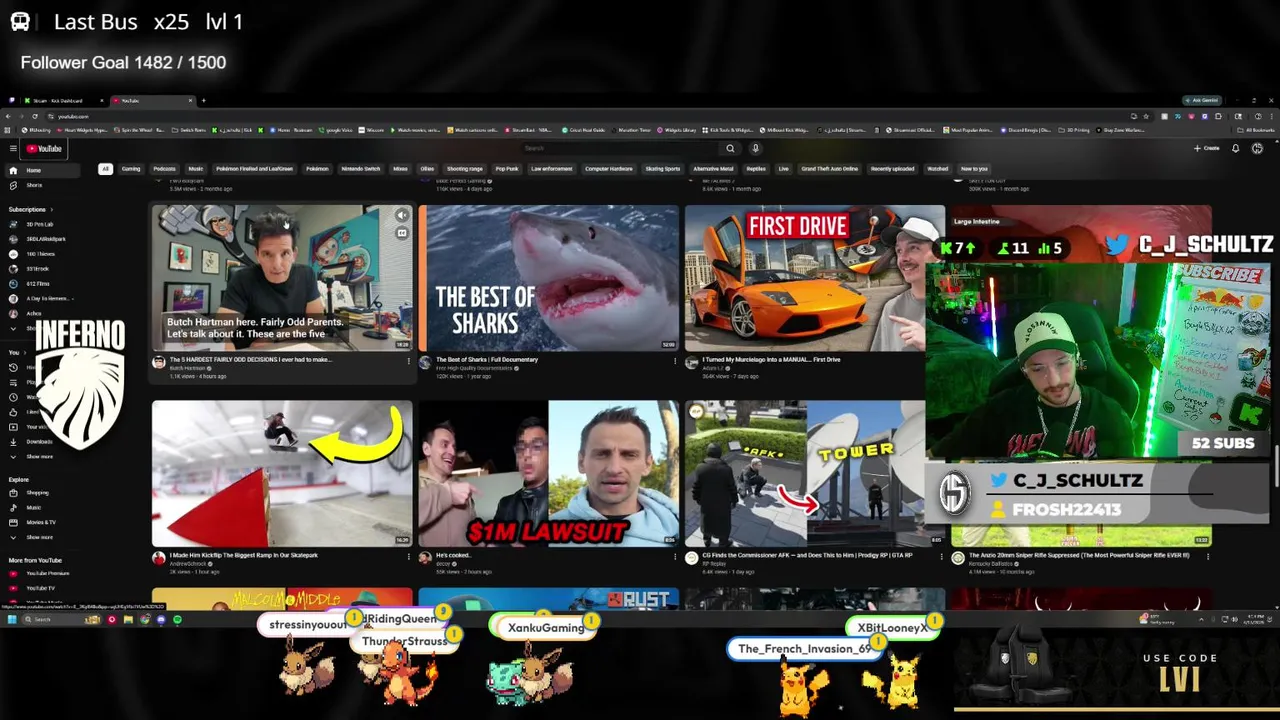Open the Butch Hartman video thumbnail
The image size is (1280, 720).
coord(282,278)
